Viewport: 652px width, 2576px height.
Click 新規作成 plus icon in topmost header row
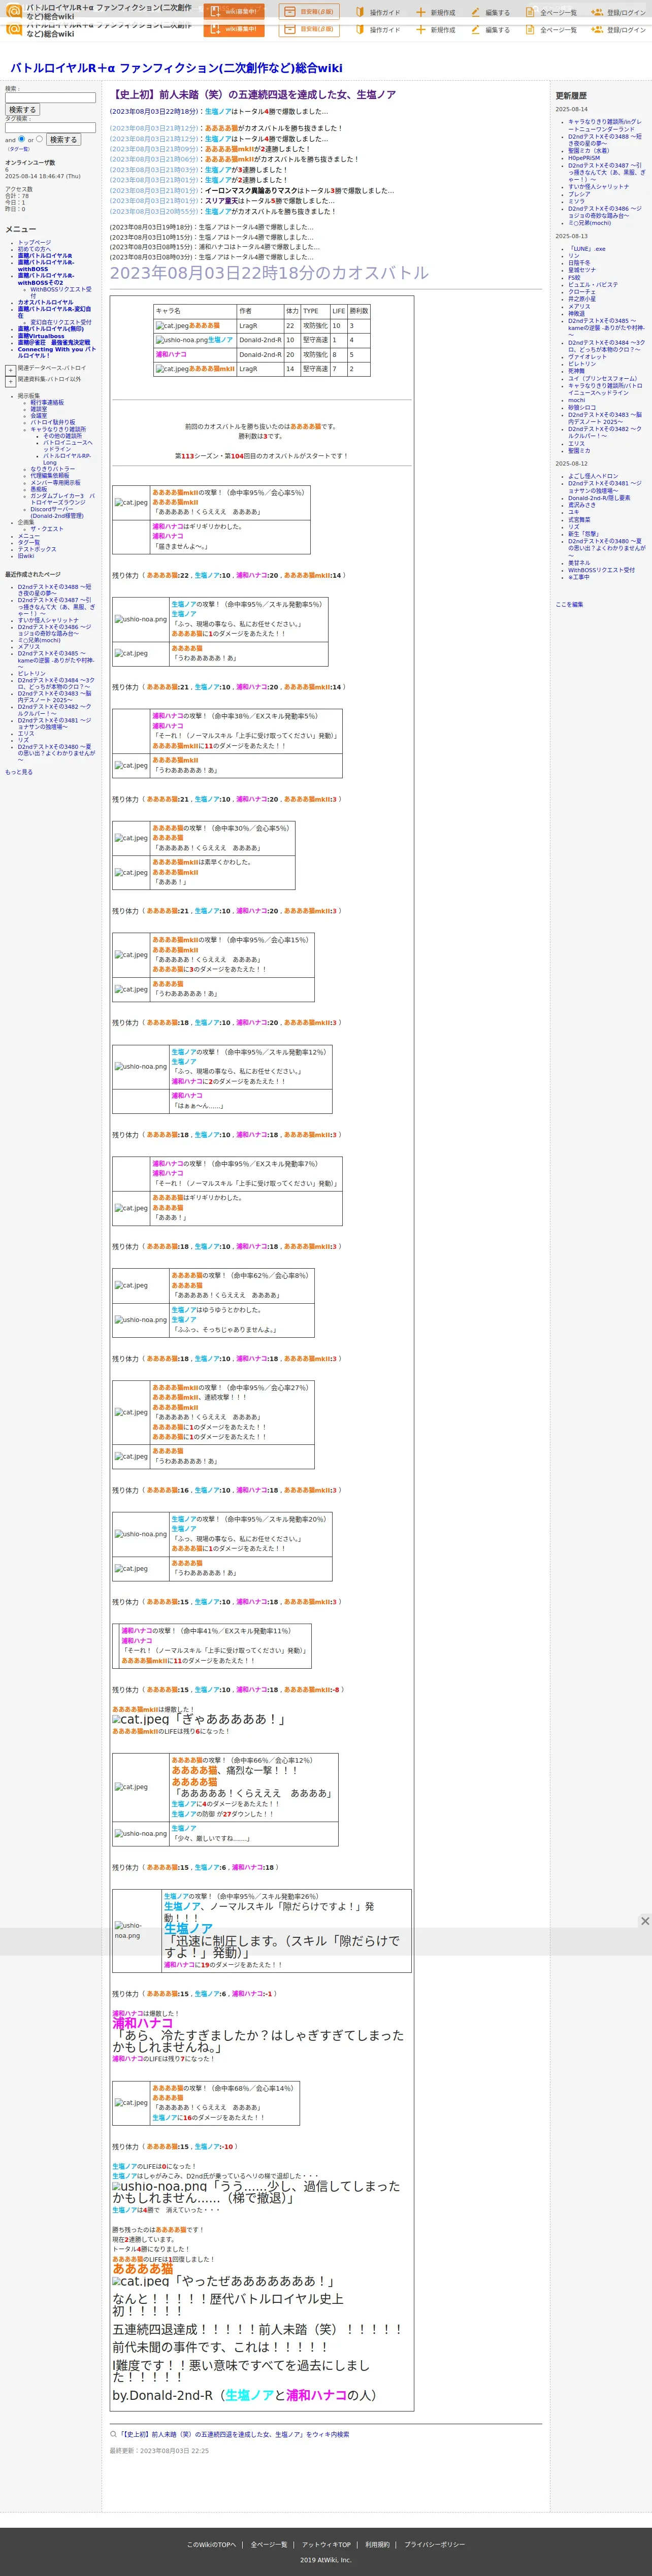(x=421, y=13)
